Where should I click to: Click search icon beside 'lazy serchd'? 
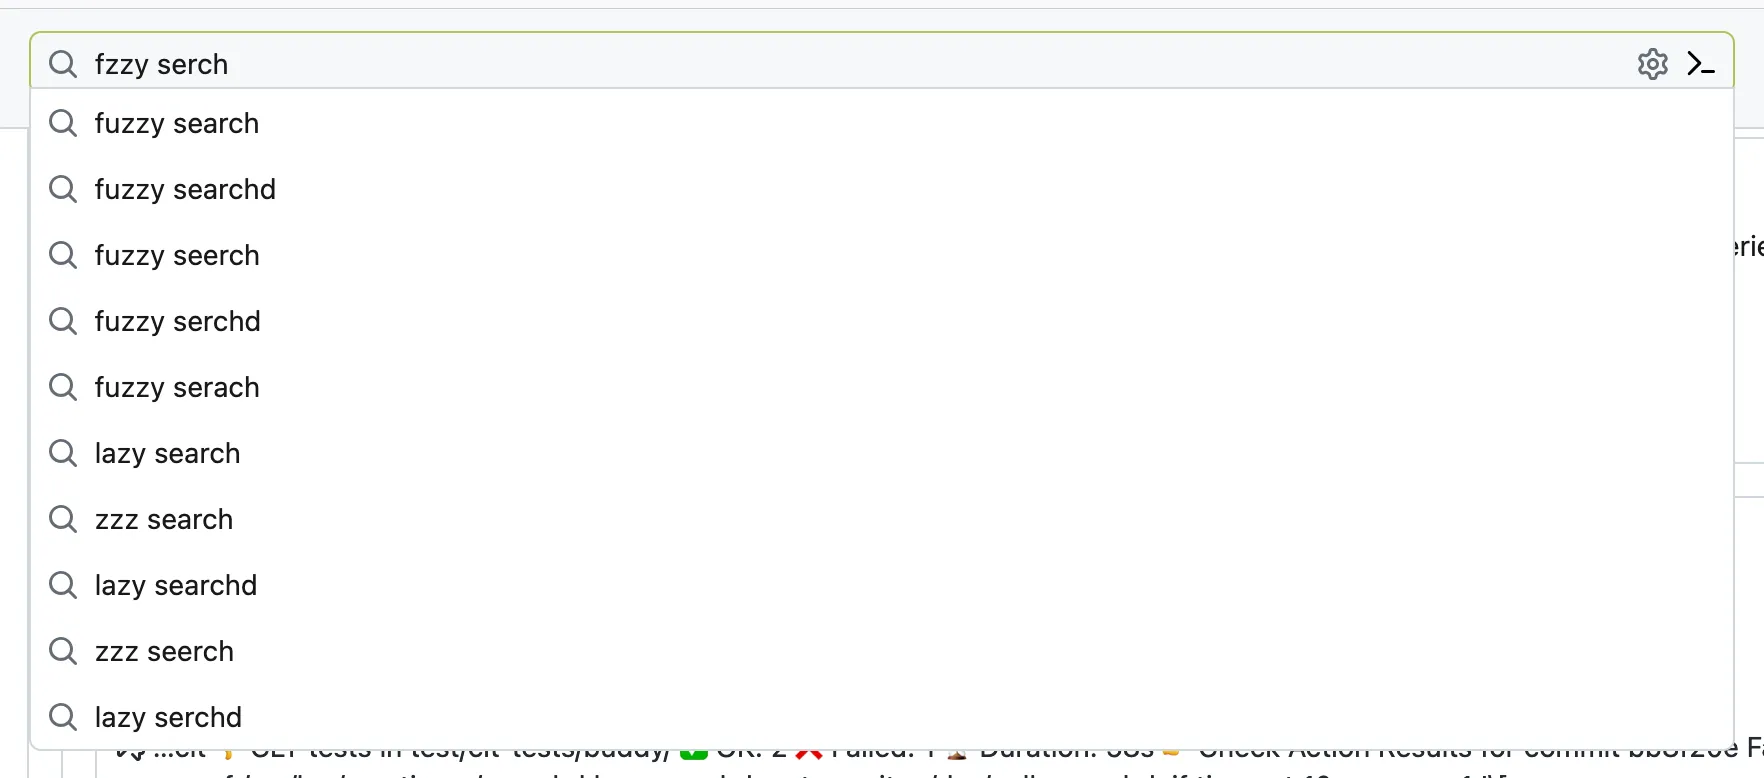click(63, 717)
